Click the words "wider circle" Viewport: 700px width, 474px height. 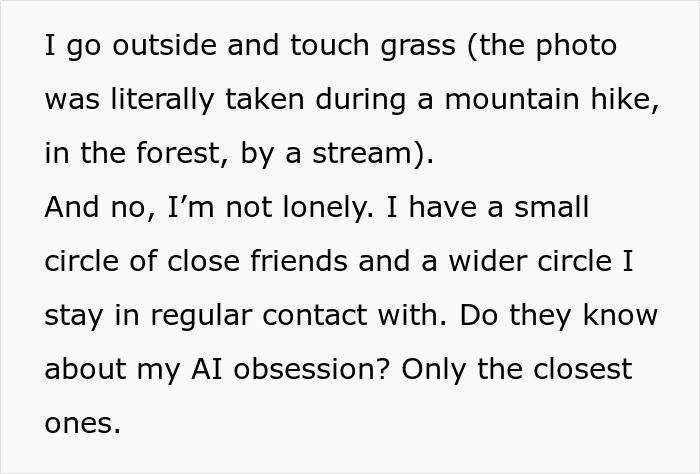530,261
